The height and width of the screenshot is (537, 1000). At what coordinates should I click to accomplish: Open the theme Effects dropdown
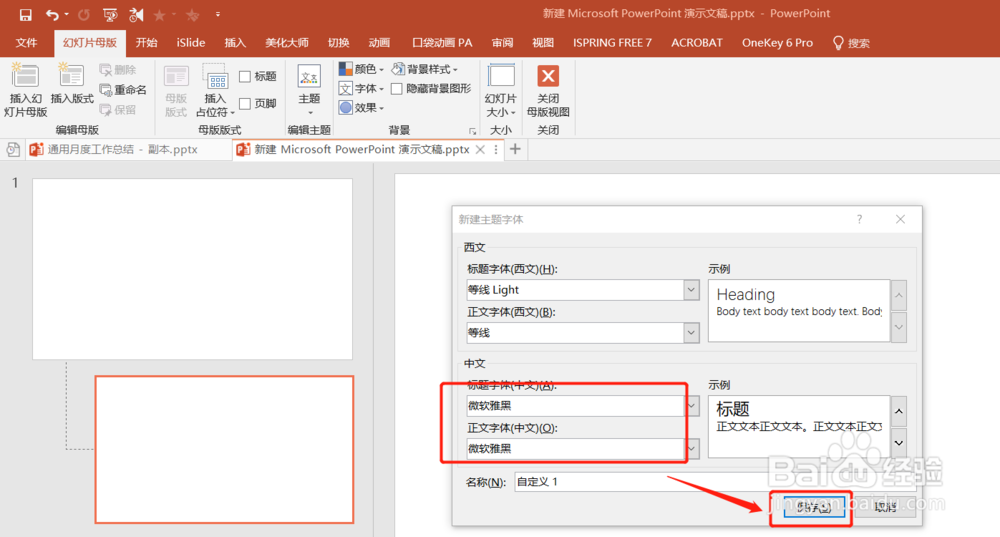click(361, 108)
